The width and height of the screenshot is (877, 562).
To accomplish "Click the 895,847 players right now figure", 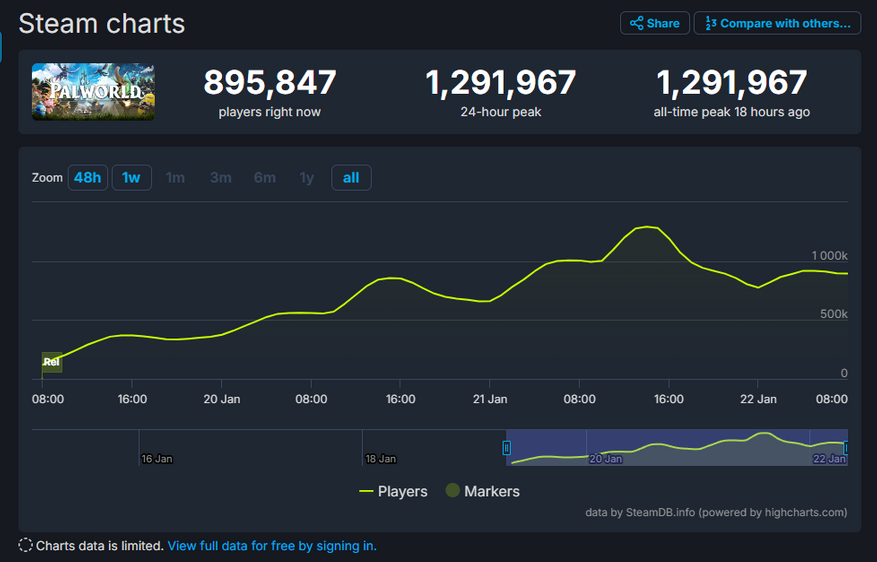I will [x=270, y=82].
